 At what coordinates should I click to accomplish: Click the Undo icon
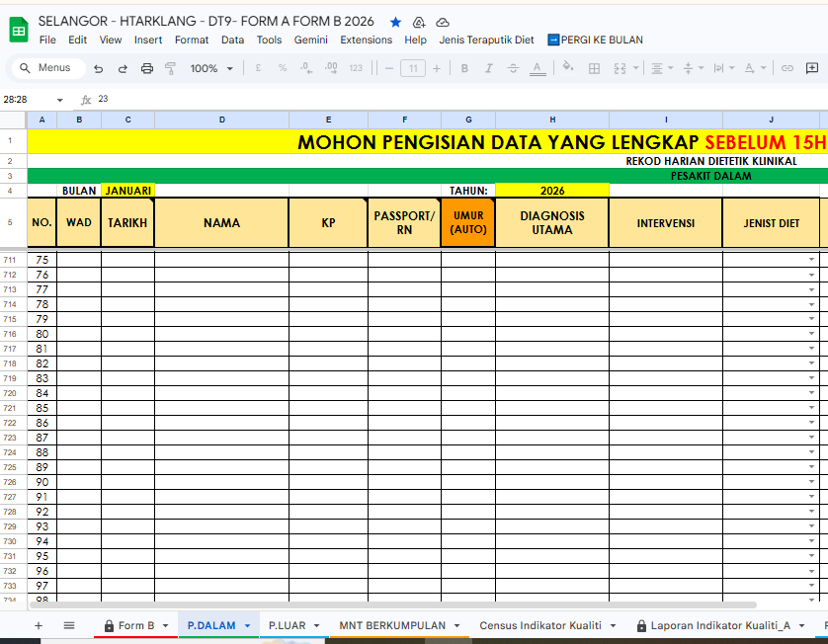click(x=99, y=68)
